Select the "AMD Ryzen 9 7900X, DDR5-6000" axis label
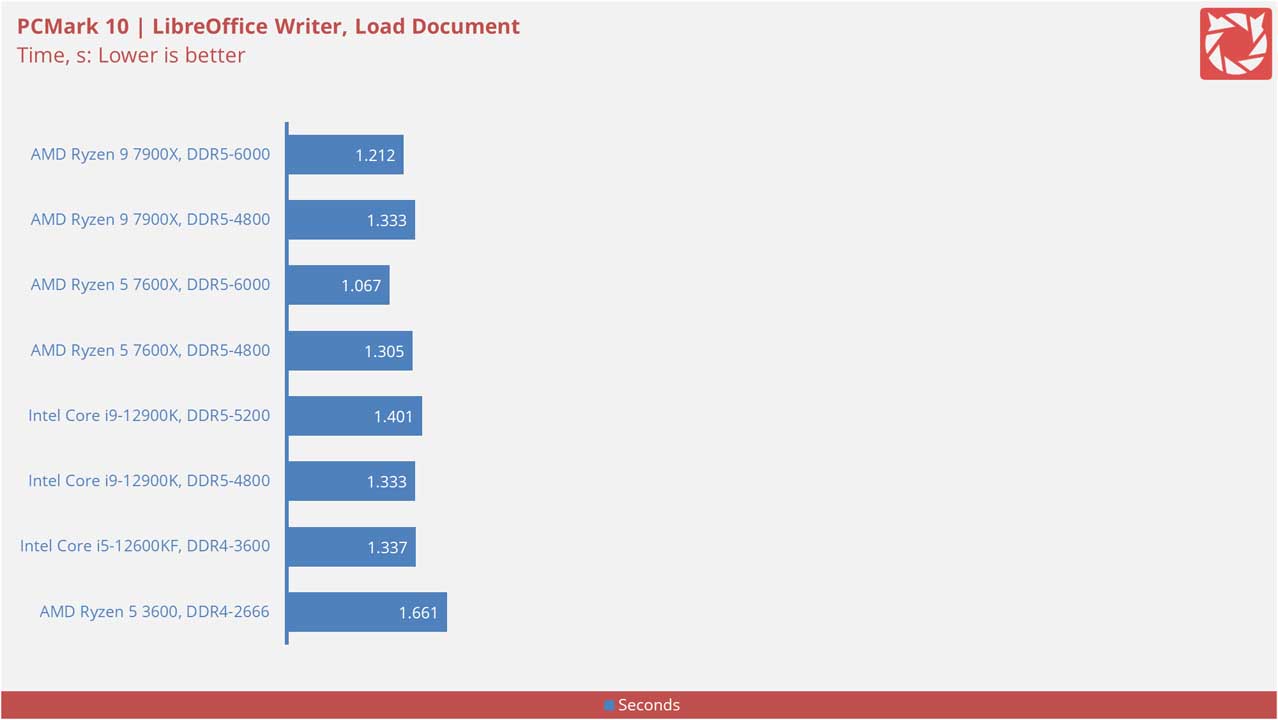Image resolution: width=1278 pixels, height=720 pixels. point(150,154)
